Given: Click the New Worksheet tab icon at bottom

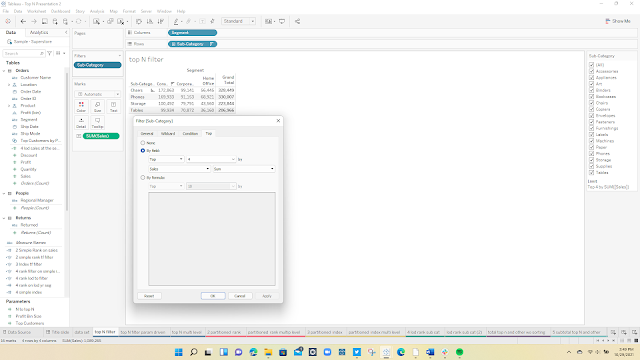Looking at the screenshot, I should click(613, 332).
